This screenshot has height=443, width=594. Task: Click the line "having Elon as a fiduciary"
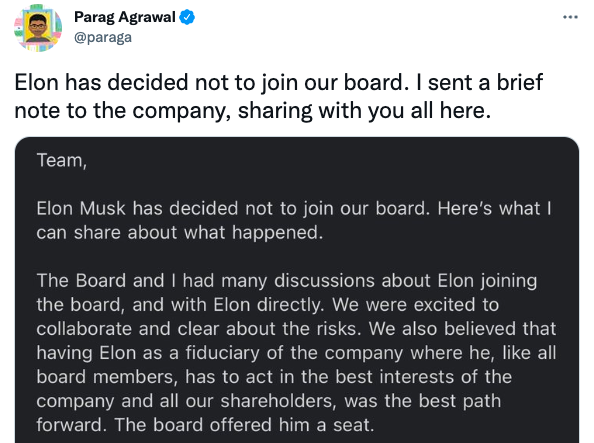point(296,353)
